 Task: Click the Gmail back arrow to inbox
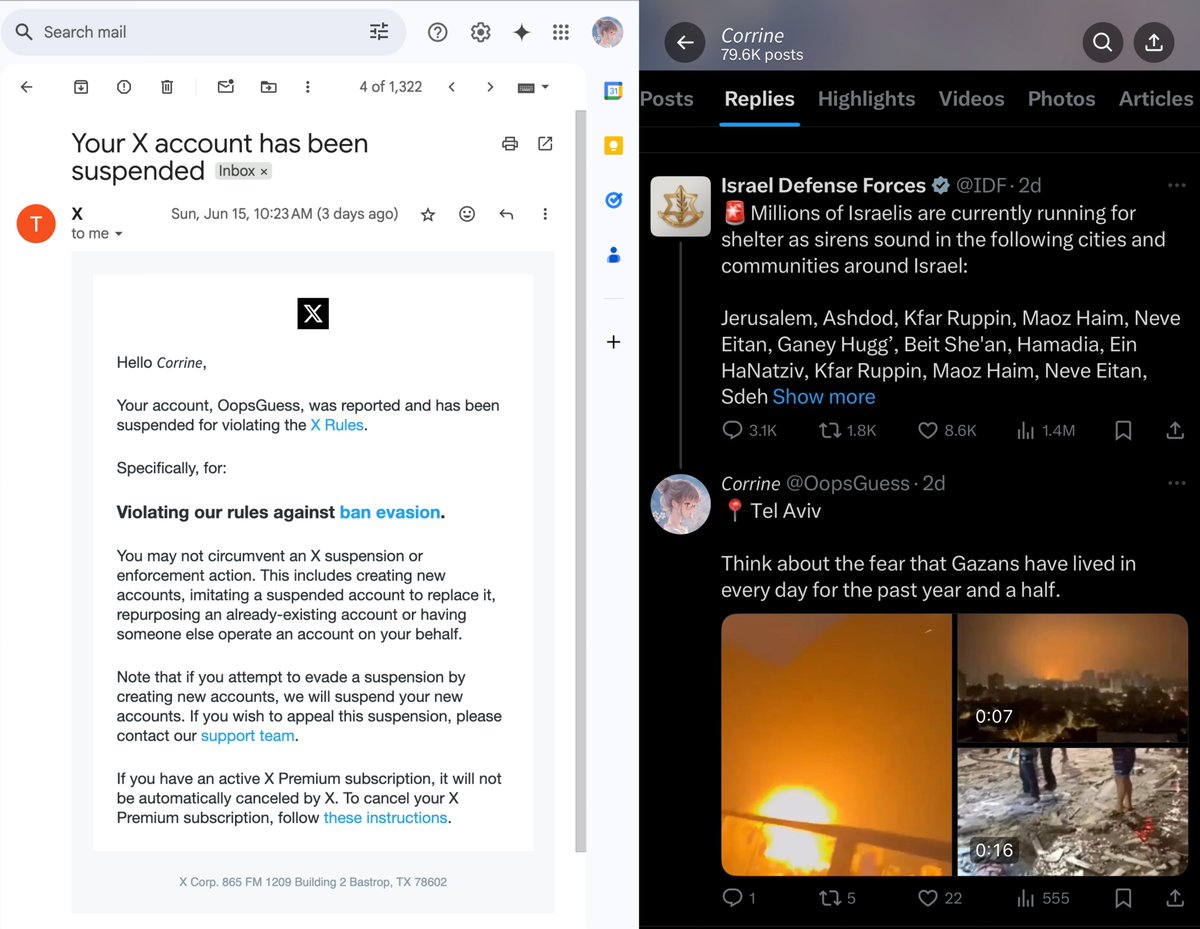tap(27, 87)
